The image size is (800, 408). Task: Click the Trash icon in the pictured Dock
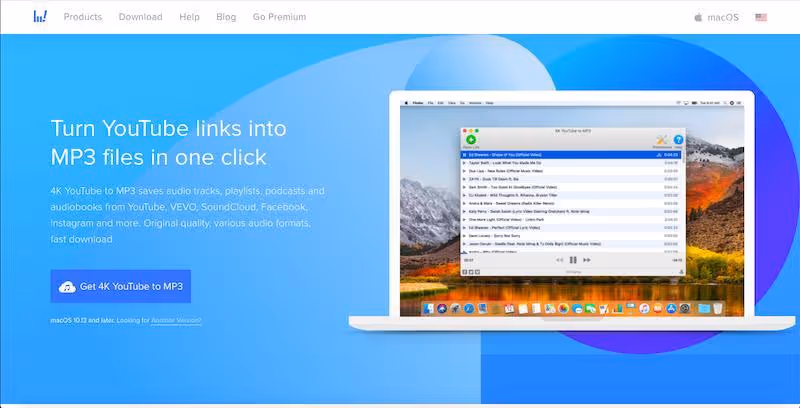point(718,309)
